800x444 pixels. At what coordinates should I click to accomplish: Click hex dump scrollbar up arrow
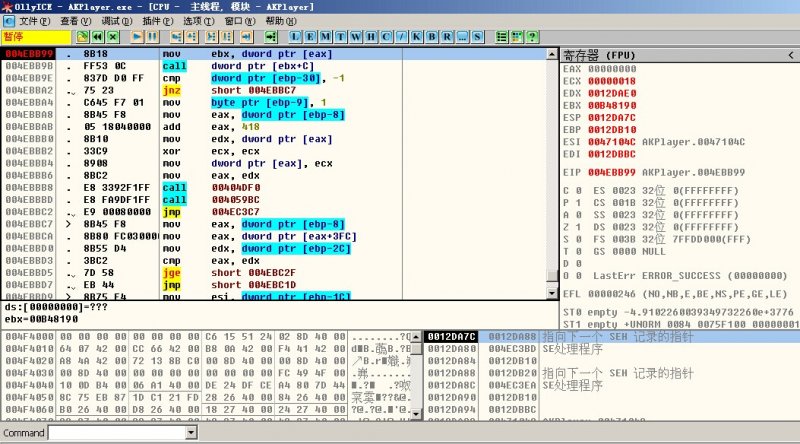pos(416,337)
